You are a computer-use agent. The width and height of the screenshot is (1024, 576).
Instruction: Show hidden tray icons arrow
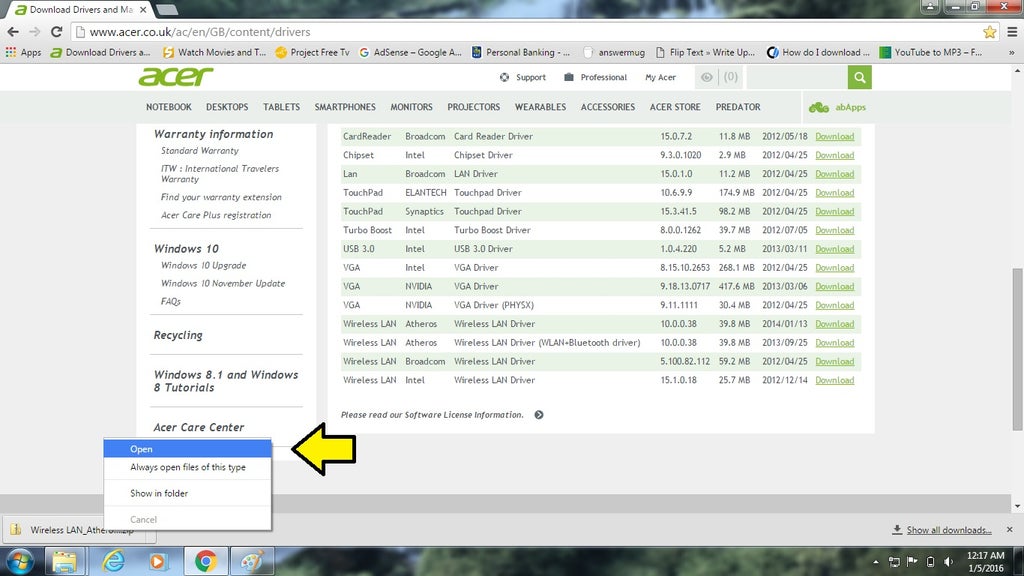[x=876, y=562]
